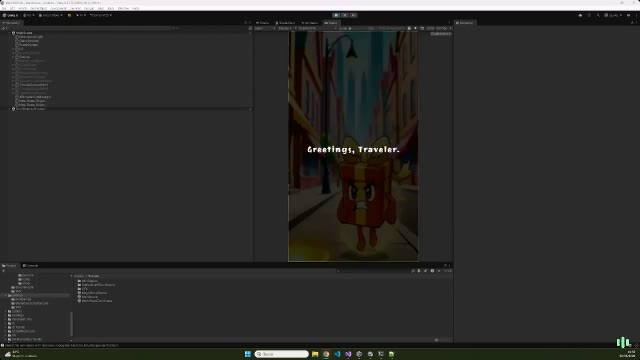Click the Greetings, Traveler text in Game view
Screen dimensions: 640x360
point(353,150)
